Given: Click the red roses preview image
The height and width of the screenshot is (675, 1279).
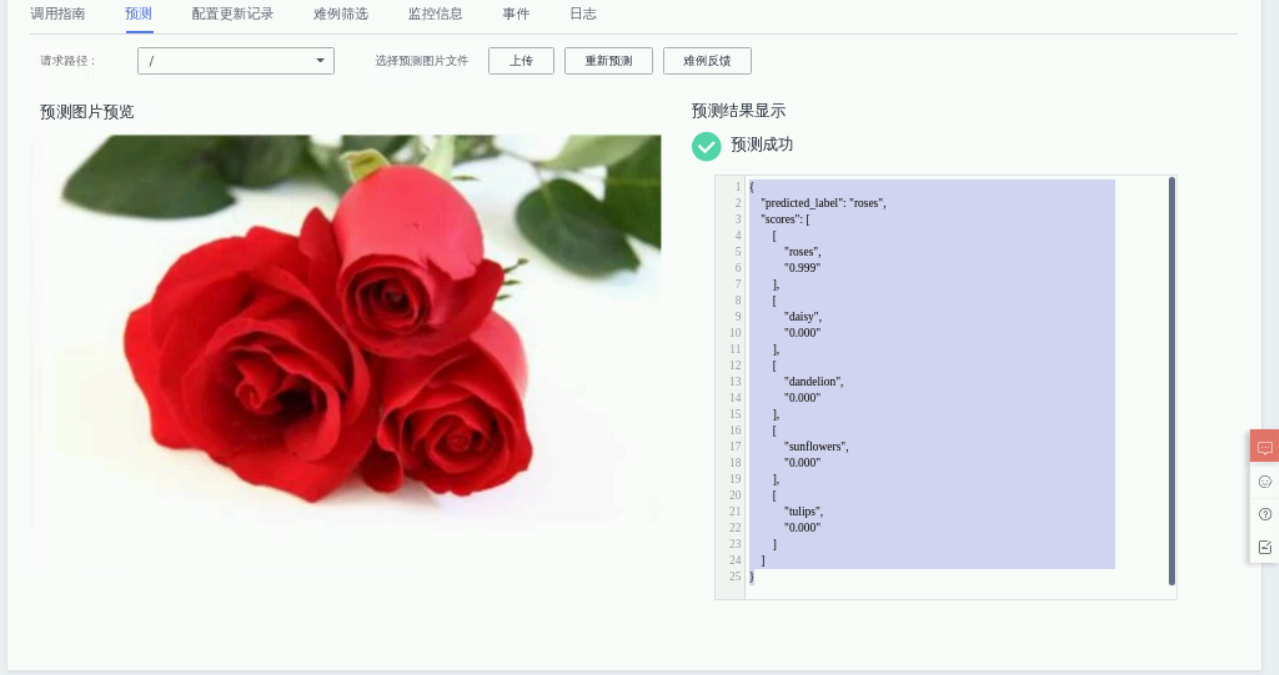Looking at the screenshot, I should 346,332.
